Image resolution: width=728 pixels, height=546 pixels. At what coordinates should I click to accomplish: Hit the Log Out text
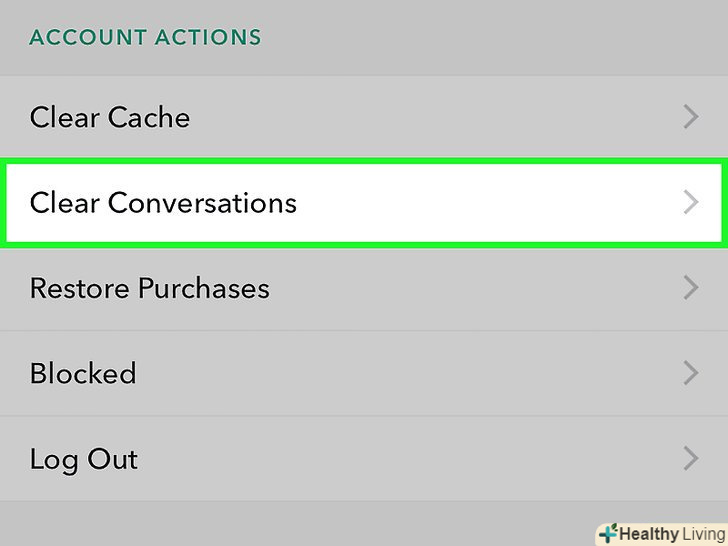[84, 460]
